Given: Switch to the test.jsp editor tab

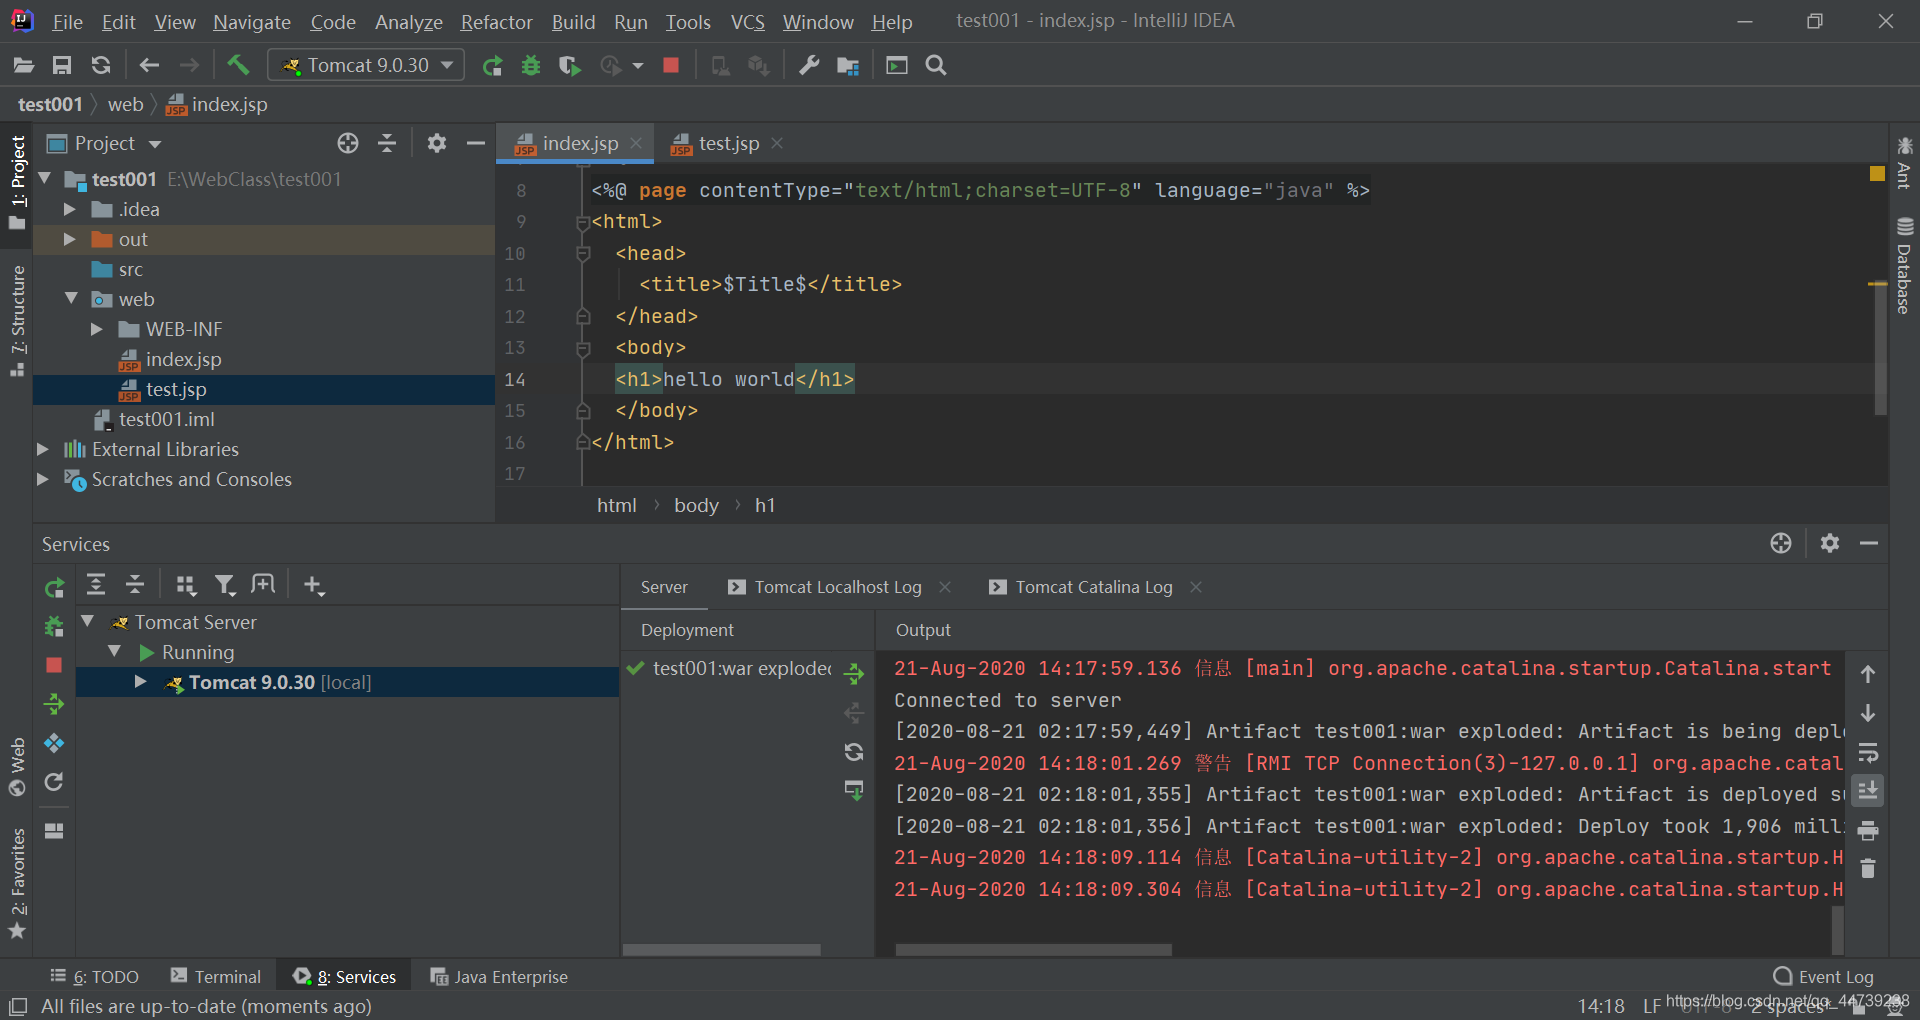Looking at the screenshot, I should [x=728, y=143].
